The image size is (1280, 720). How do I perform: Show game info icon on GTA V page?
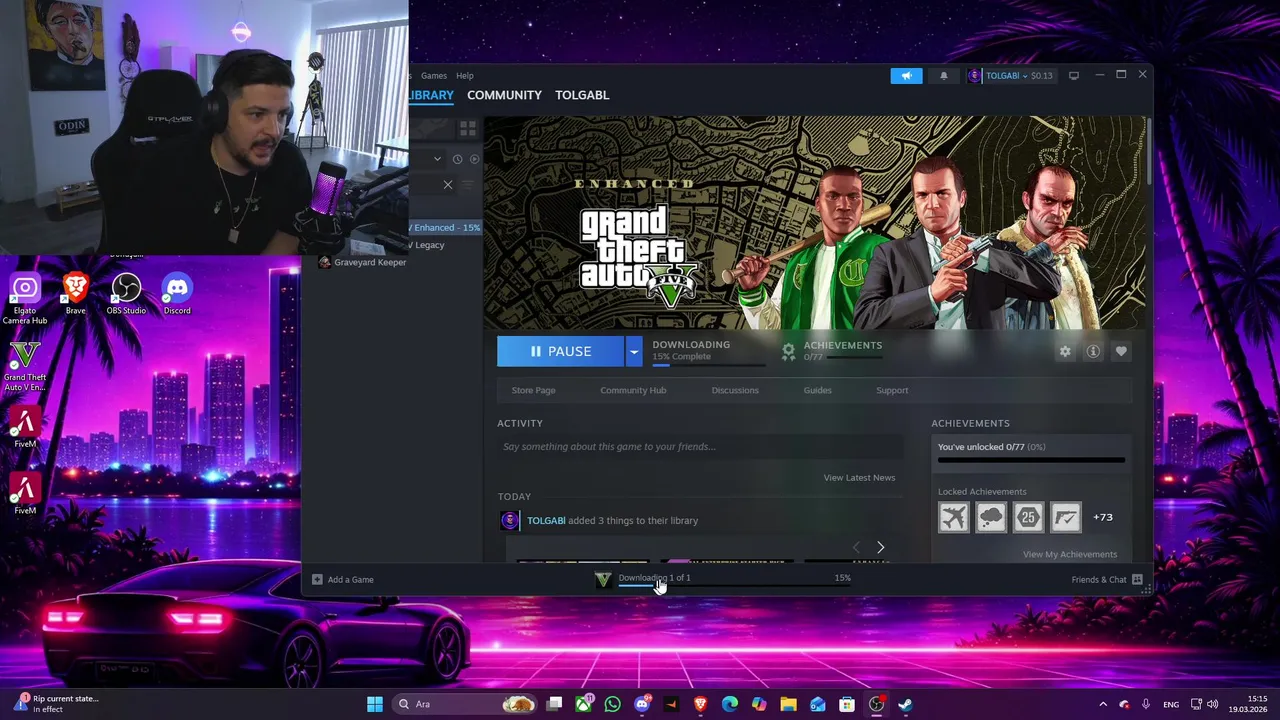1093,351
